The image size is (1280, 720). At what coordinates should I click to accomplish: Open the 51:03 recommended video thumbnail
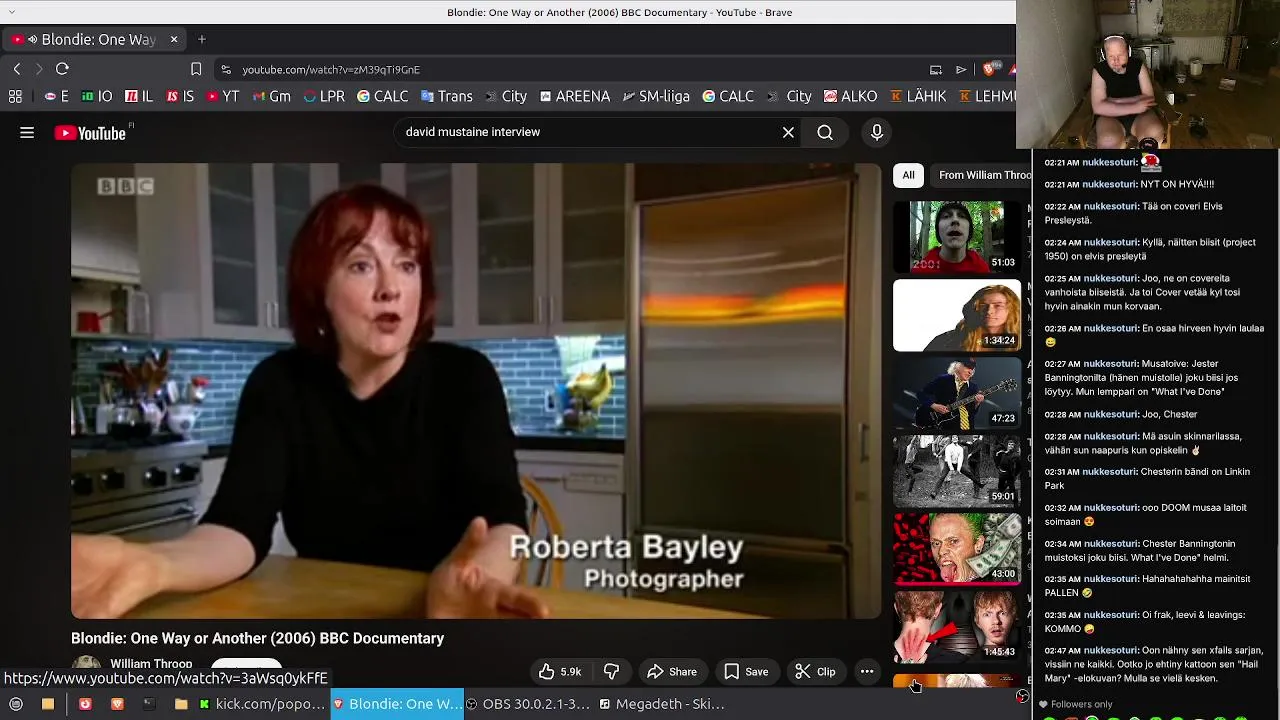957,236
